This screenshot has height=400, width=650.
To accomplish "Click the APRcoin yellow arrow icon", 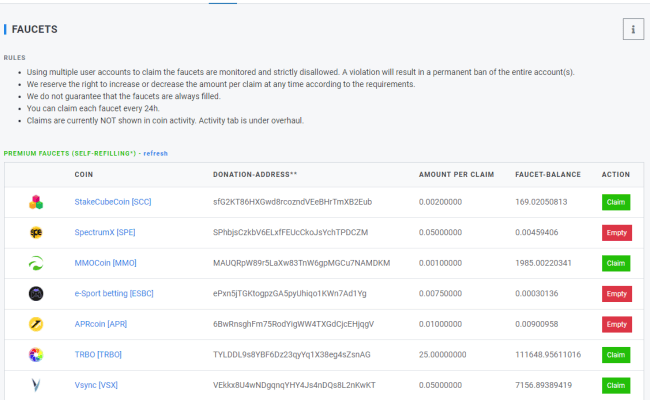I will pyautogui.click(x=36, y=324).
